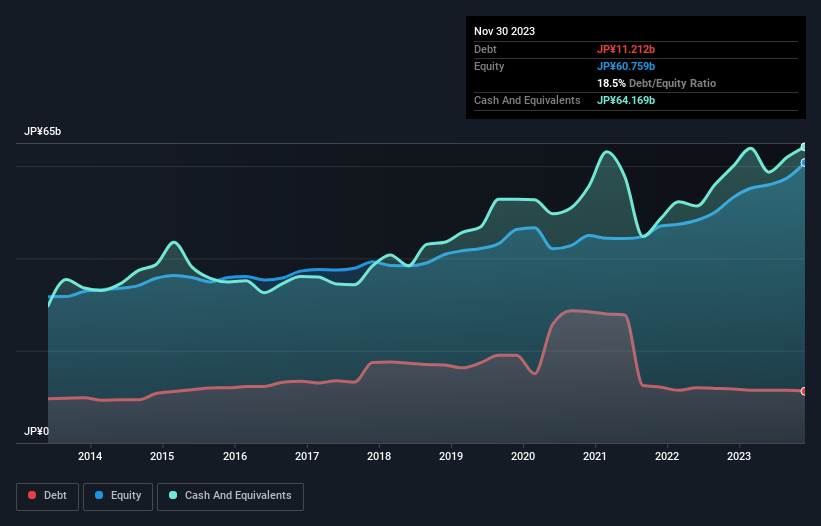The image size is (821, 526).
Task: Click the JP¥64.169b cash value
Action: (x=626, y=100)
